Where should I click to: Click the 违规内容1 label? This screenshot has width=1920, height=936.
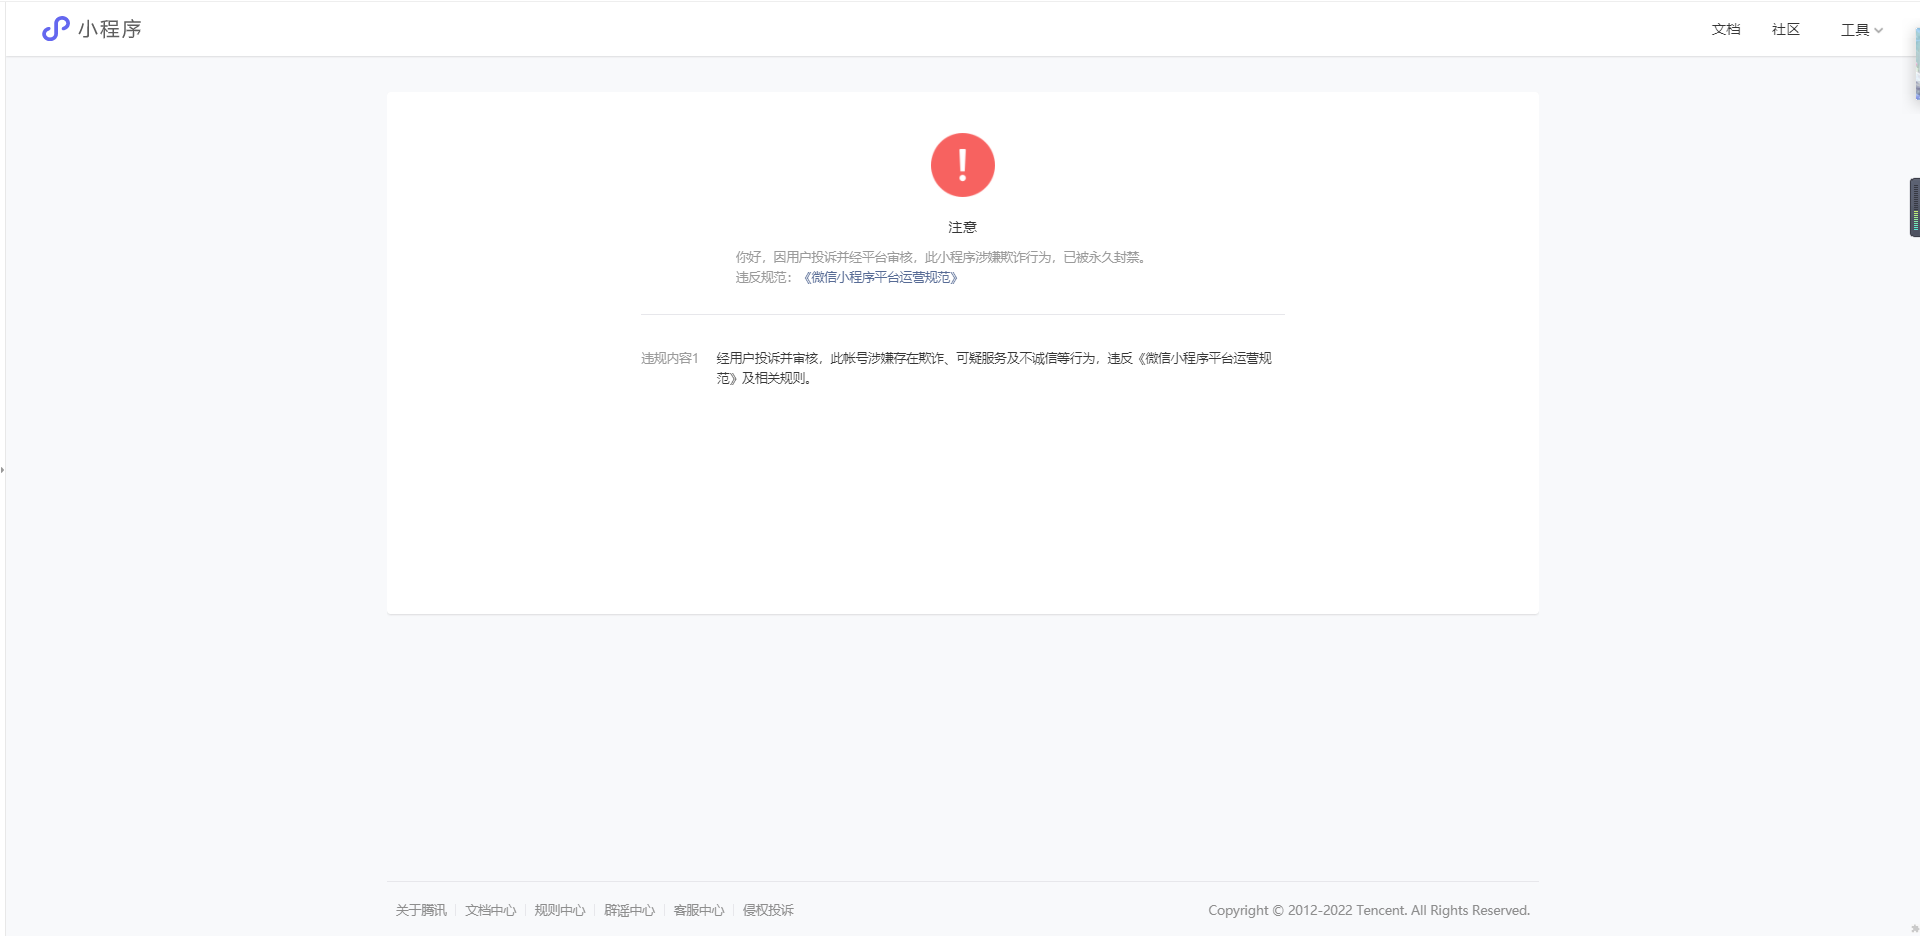(669, 358)
